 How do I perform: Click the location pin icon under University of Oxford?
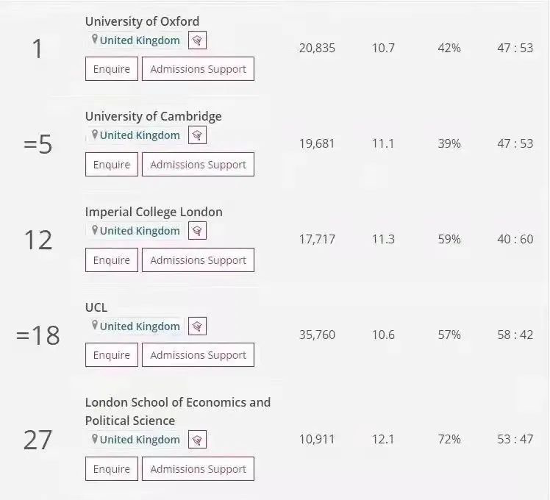94,39
